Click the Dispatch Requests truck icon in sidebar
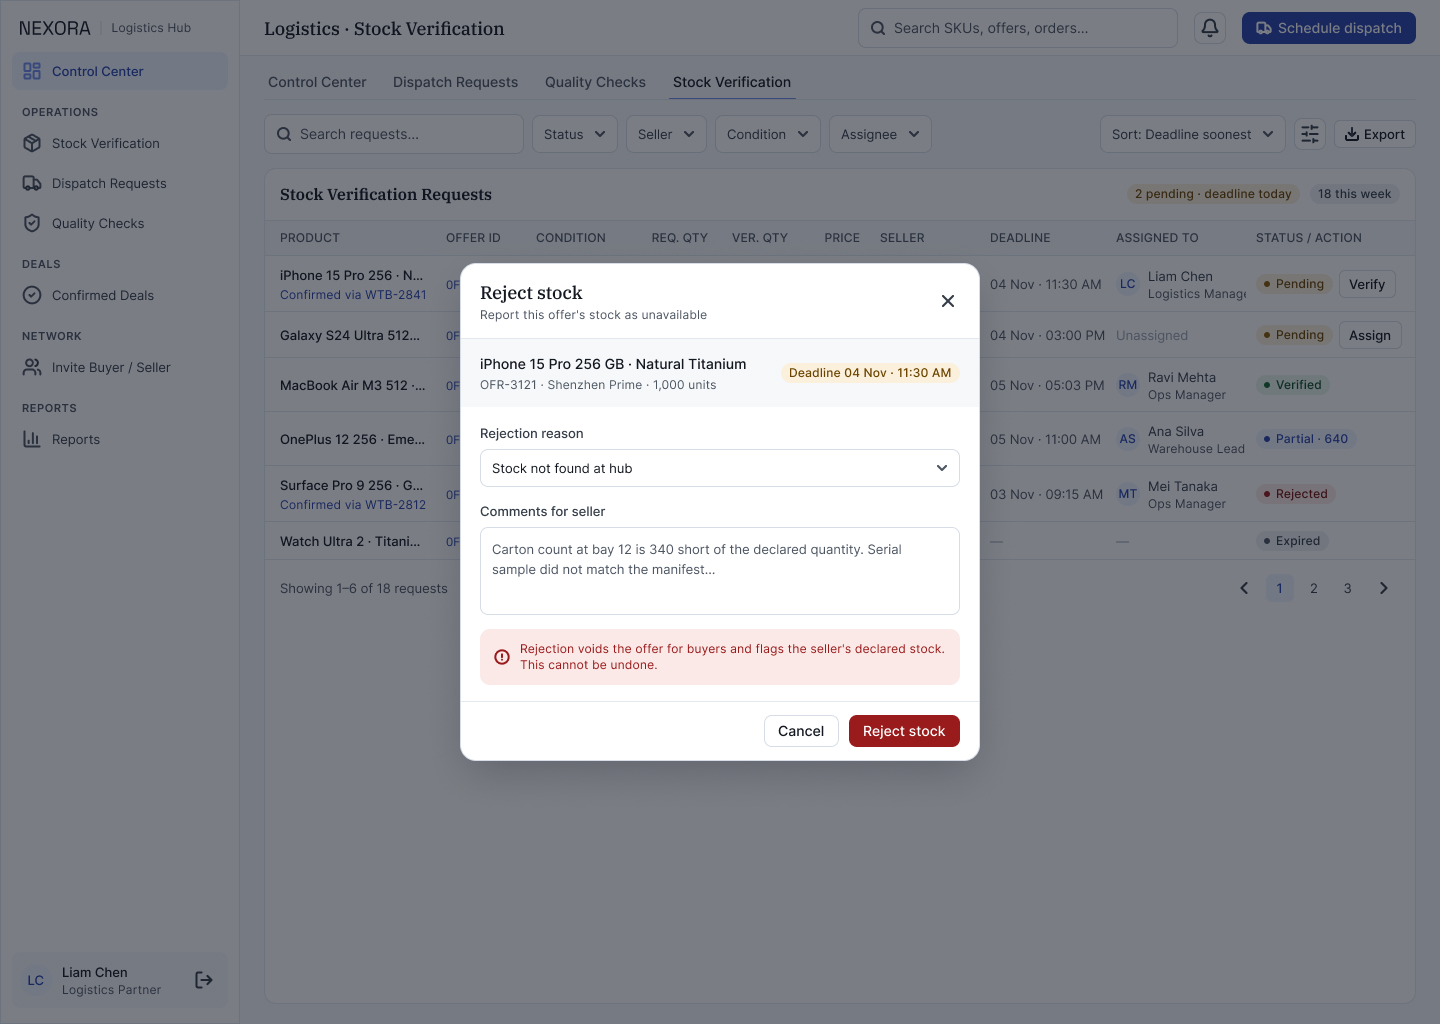This screenshot has width=1440, height=1024. (32, 183)
